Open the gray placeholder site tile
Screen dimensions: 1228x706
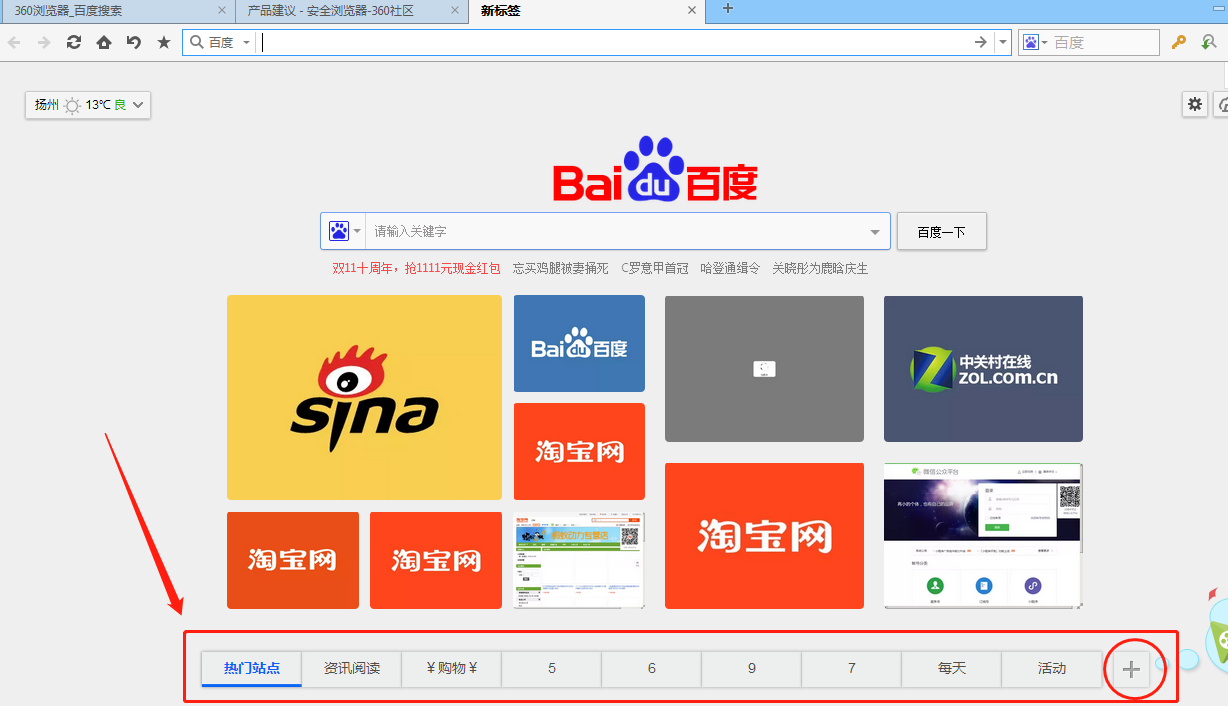click(x=764, y=368)
